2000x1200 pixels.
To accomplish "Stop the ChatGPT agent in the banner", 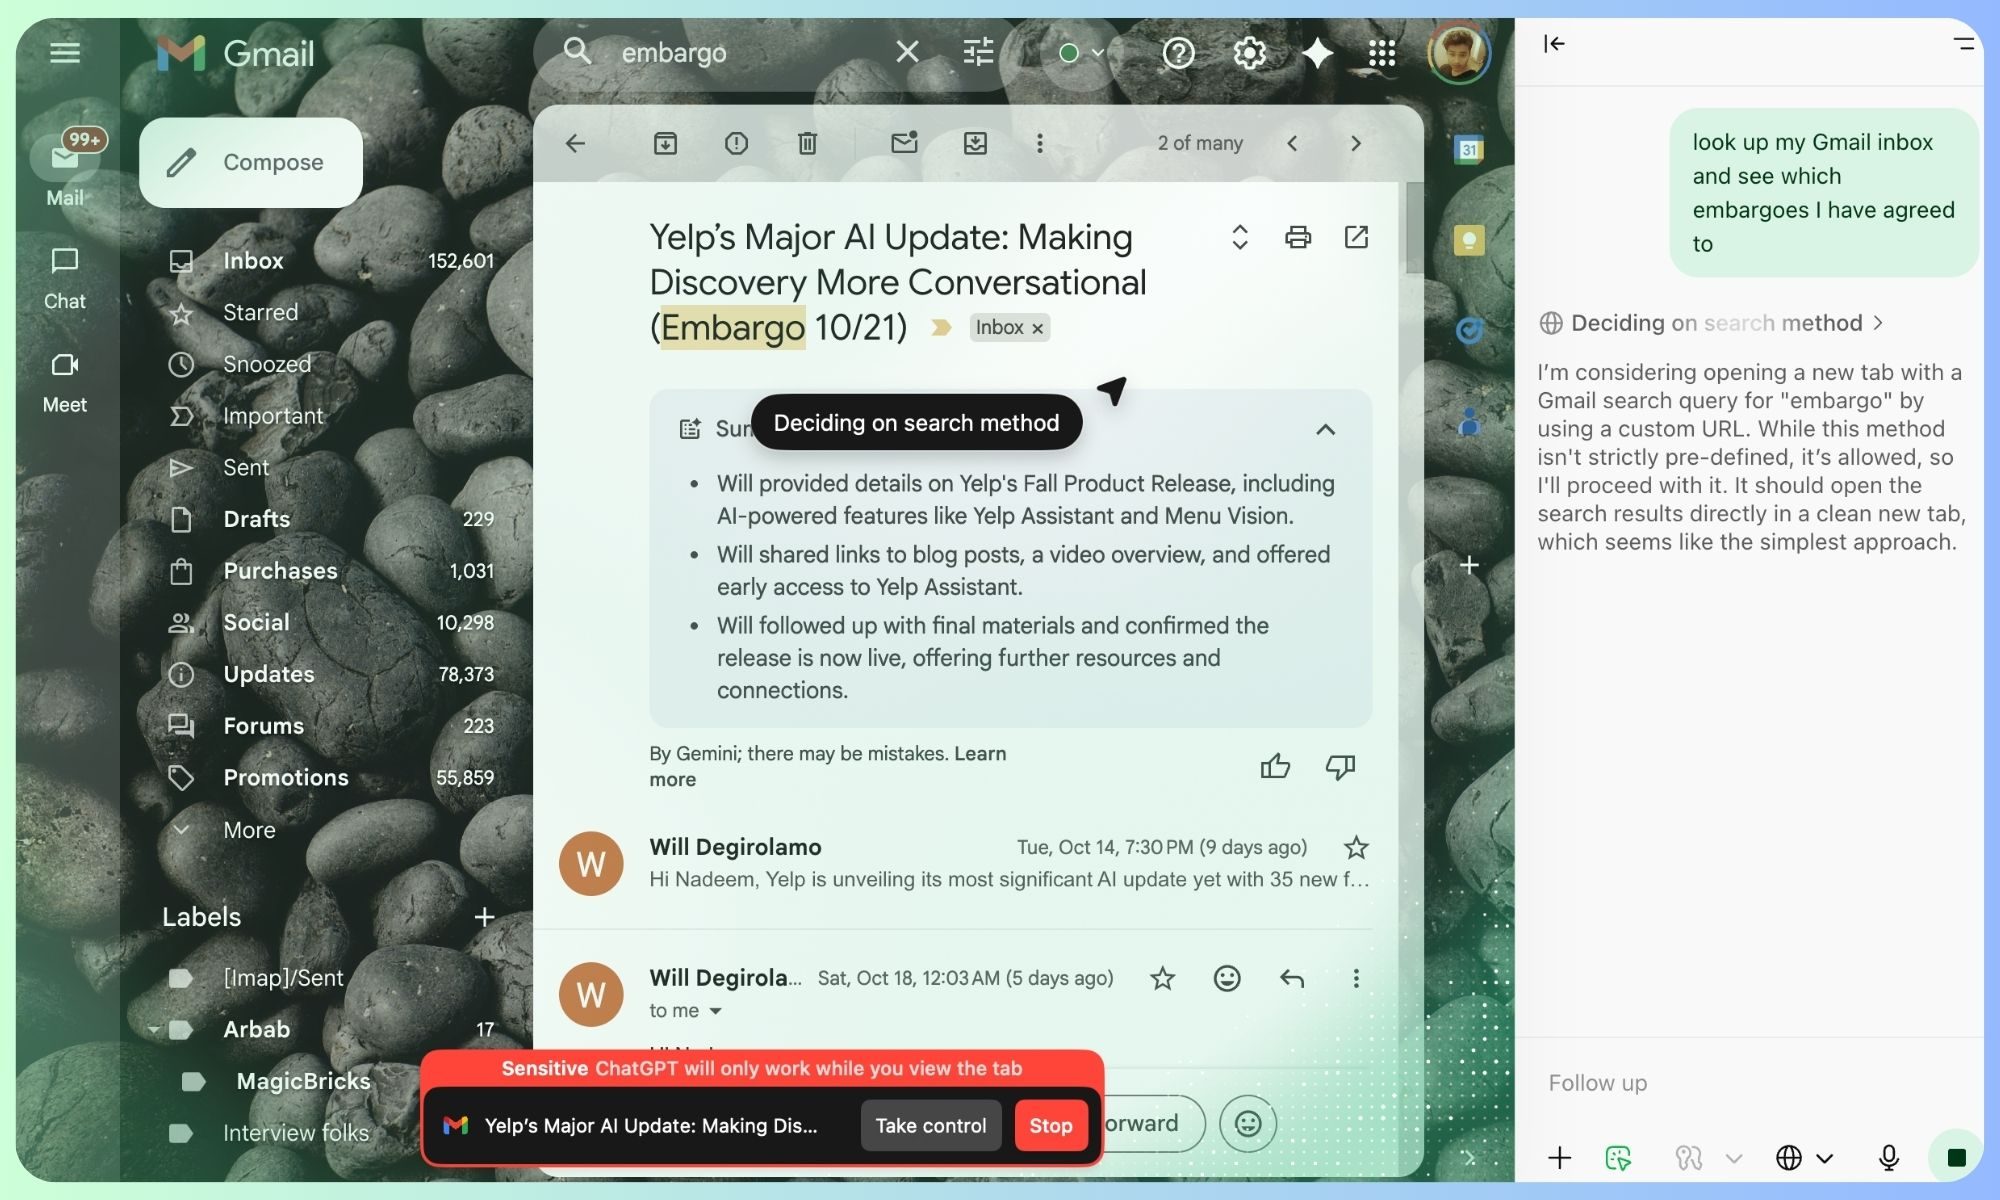I will (1051, 1125).
